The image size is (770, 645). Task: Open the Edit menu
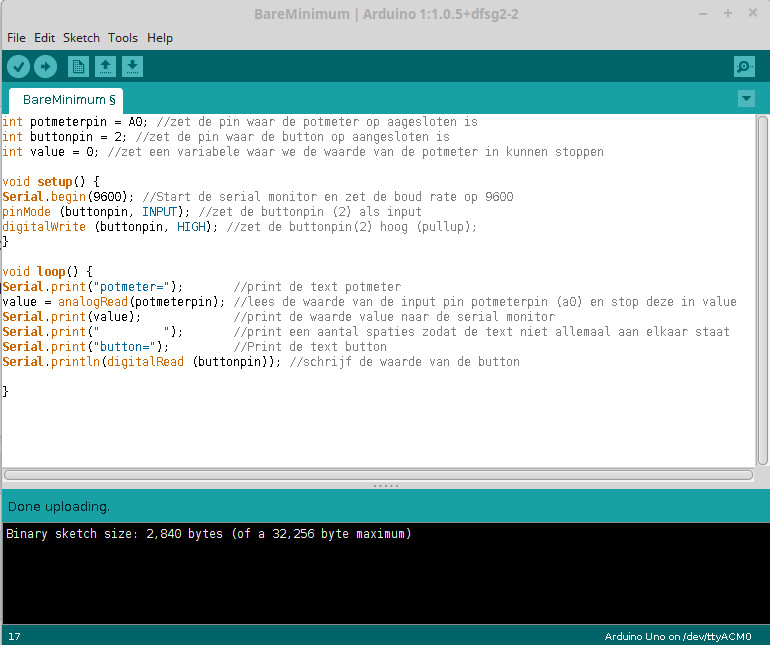tap(44, 38)
